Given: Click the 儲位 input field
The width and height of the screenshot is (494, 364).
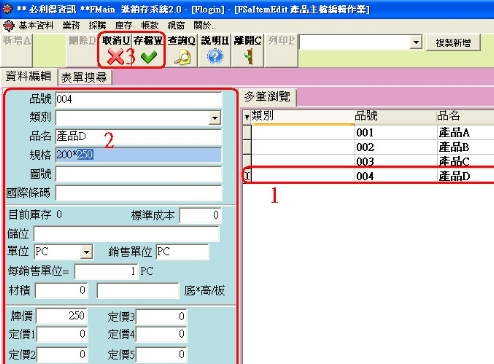Looking at the screenshot, I should [x=126, y=234].
